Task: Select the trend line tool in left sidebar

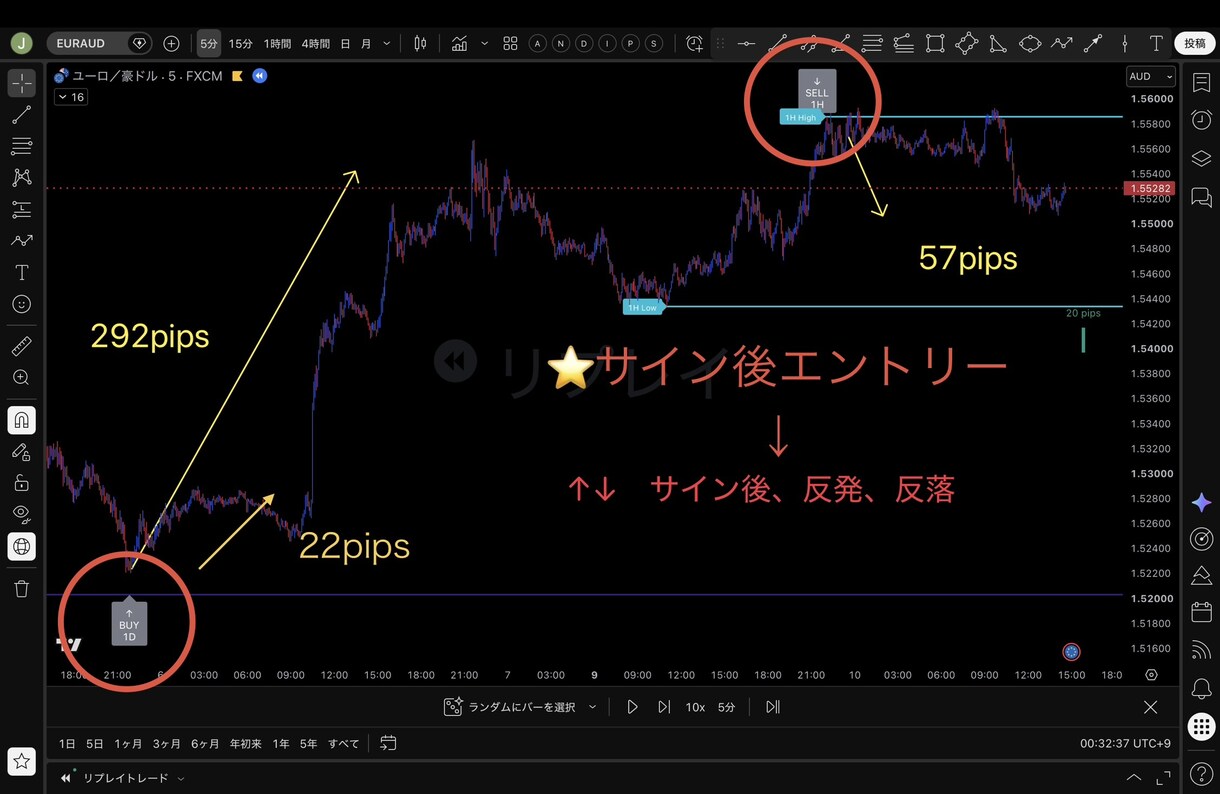Action: pyautogui.click(x=21, y=115)
